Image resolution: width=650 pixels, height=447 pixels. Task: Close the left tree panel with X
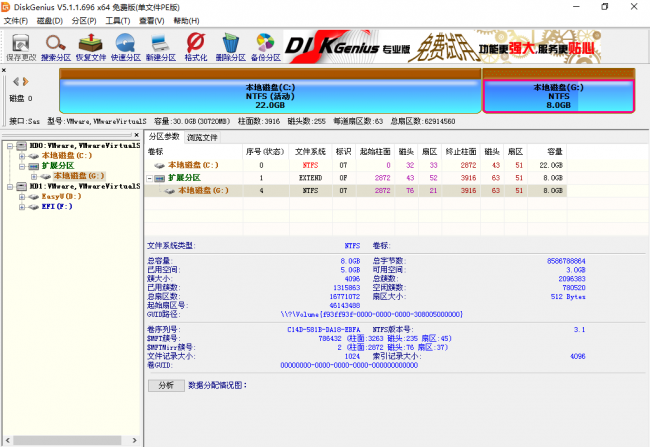pos(136,135)
